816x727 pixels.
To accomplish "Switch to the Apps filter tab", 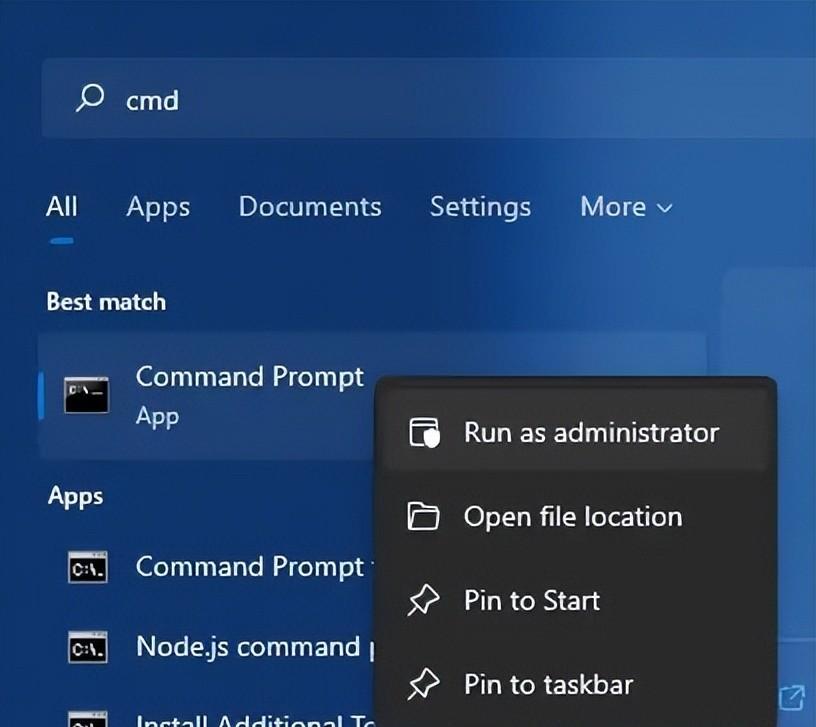I will [x=158, y=208].
